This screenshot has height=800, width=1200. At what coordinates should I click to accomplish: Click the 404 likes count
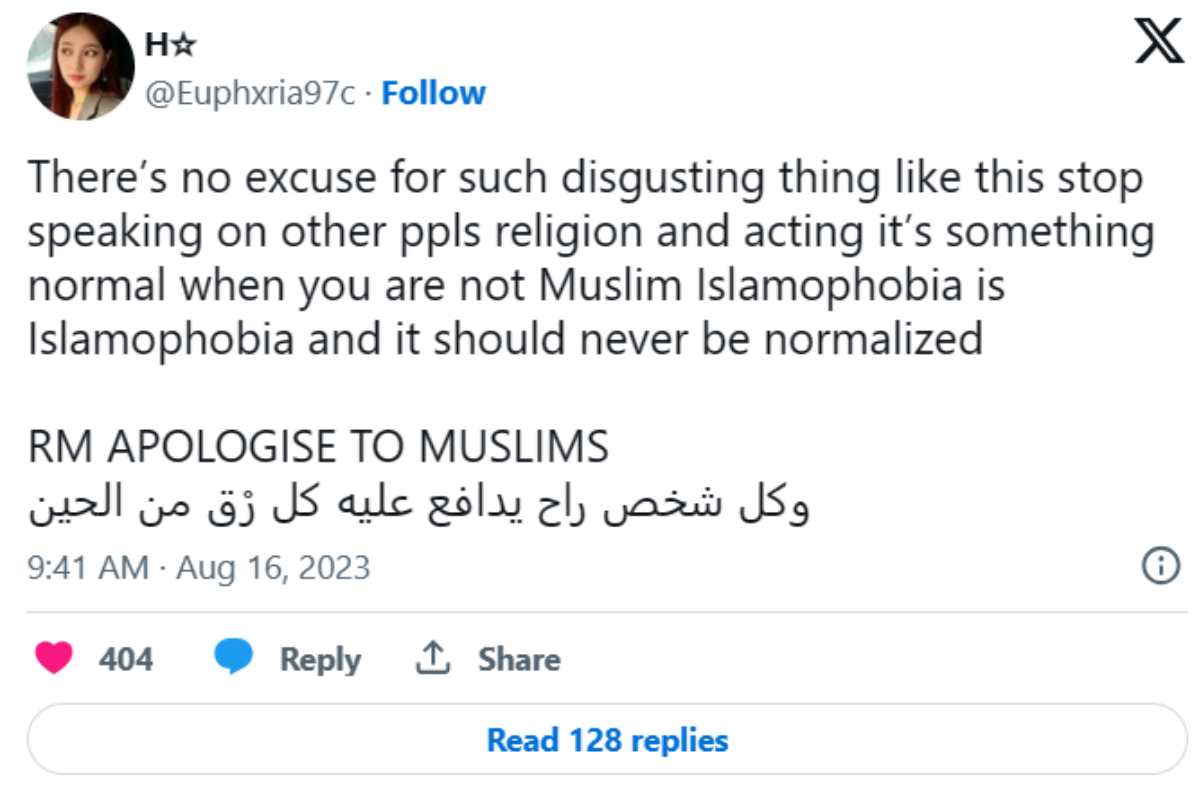[x=126, y=660]
